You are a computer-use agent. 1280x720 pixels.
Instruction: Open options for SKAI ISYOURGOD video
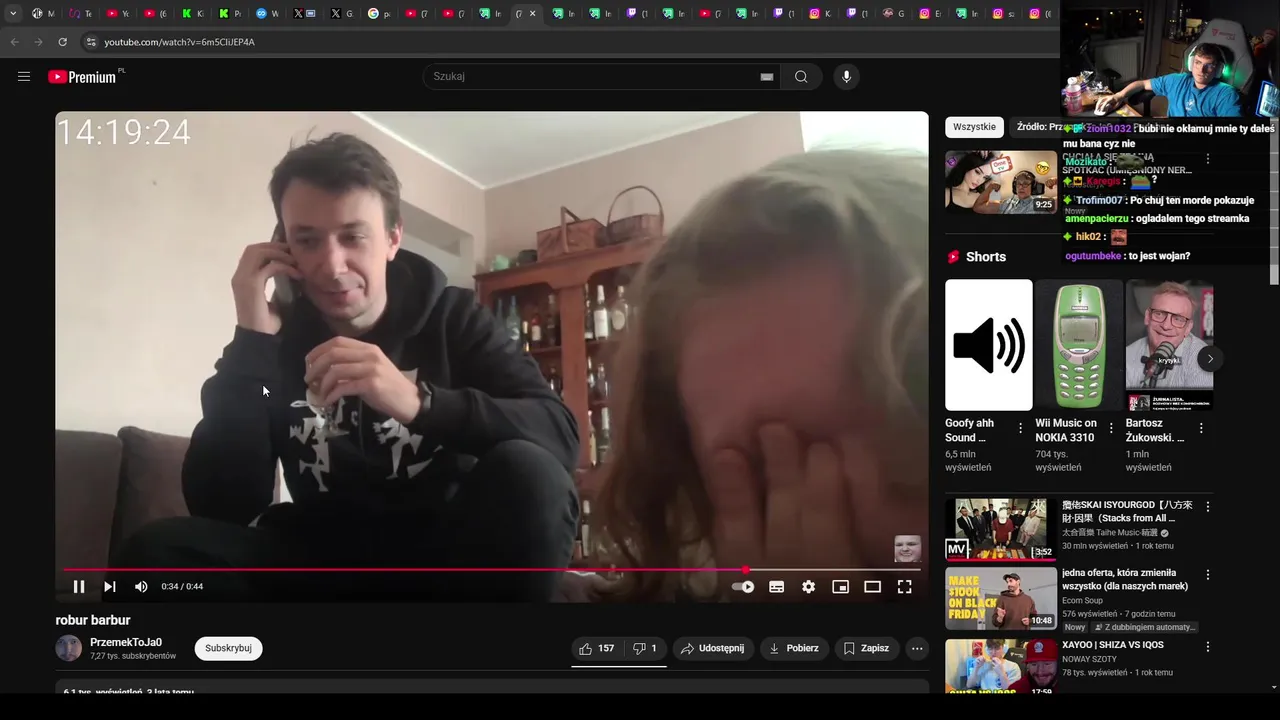coord(1207,507)
